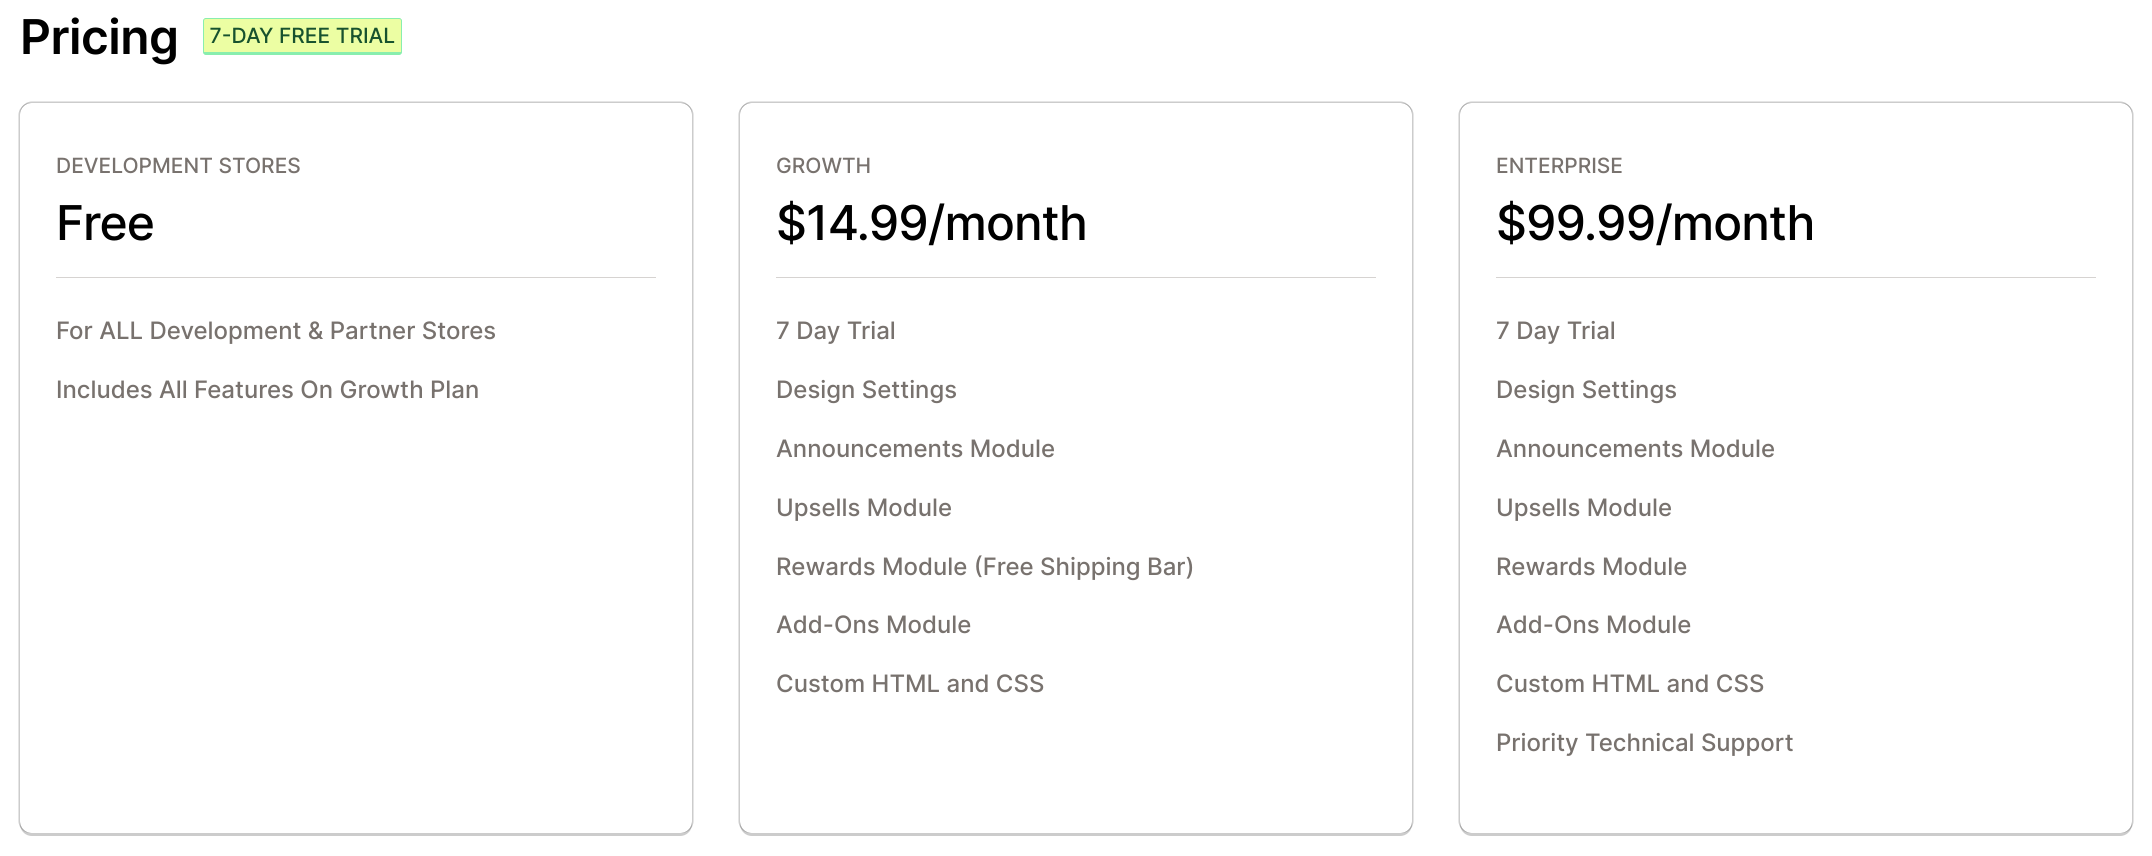Click Design Settings in the Enterprise card
The height and width of the screenshot is (856, 2152).
pos(1586,390)
